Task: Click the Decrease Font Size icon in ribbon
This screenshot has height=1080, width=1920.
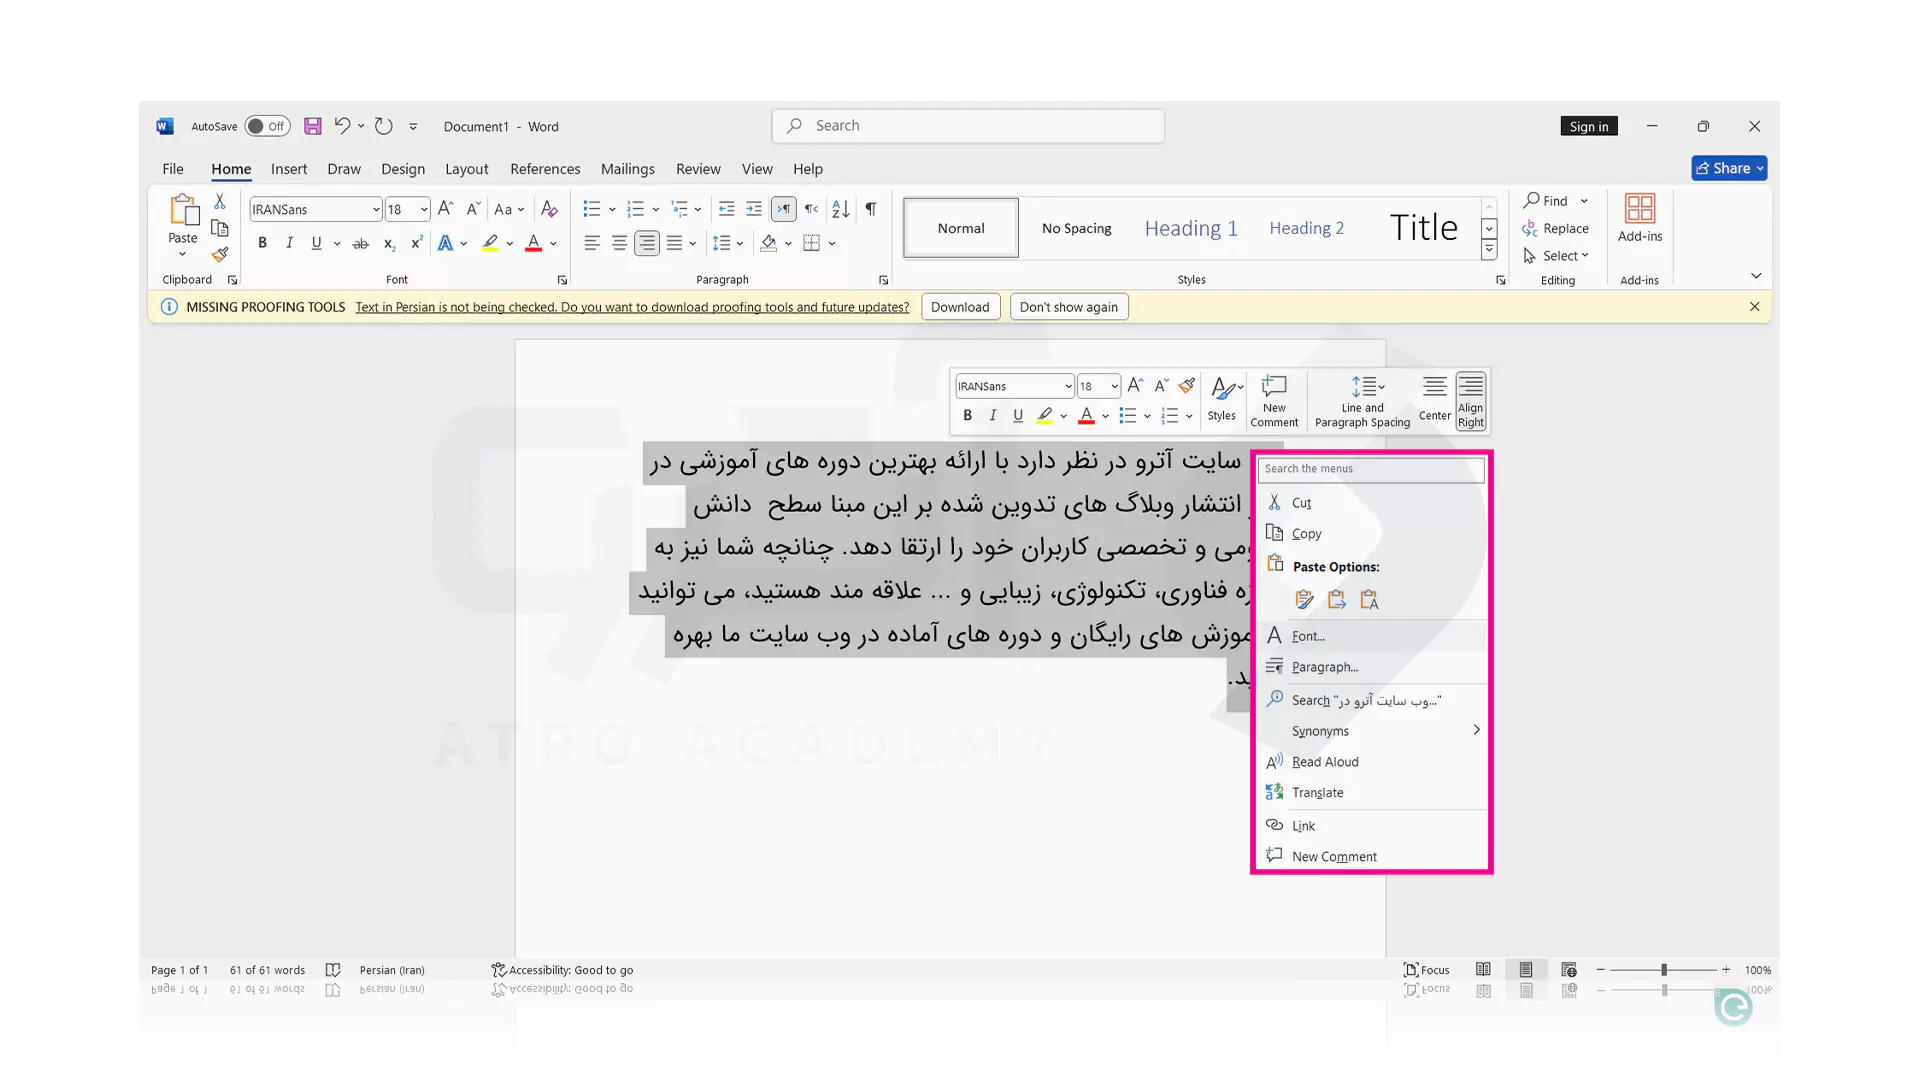Action: [473, 209]
